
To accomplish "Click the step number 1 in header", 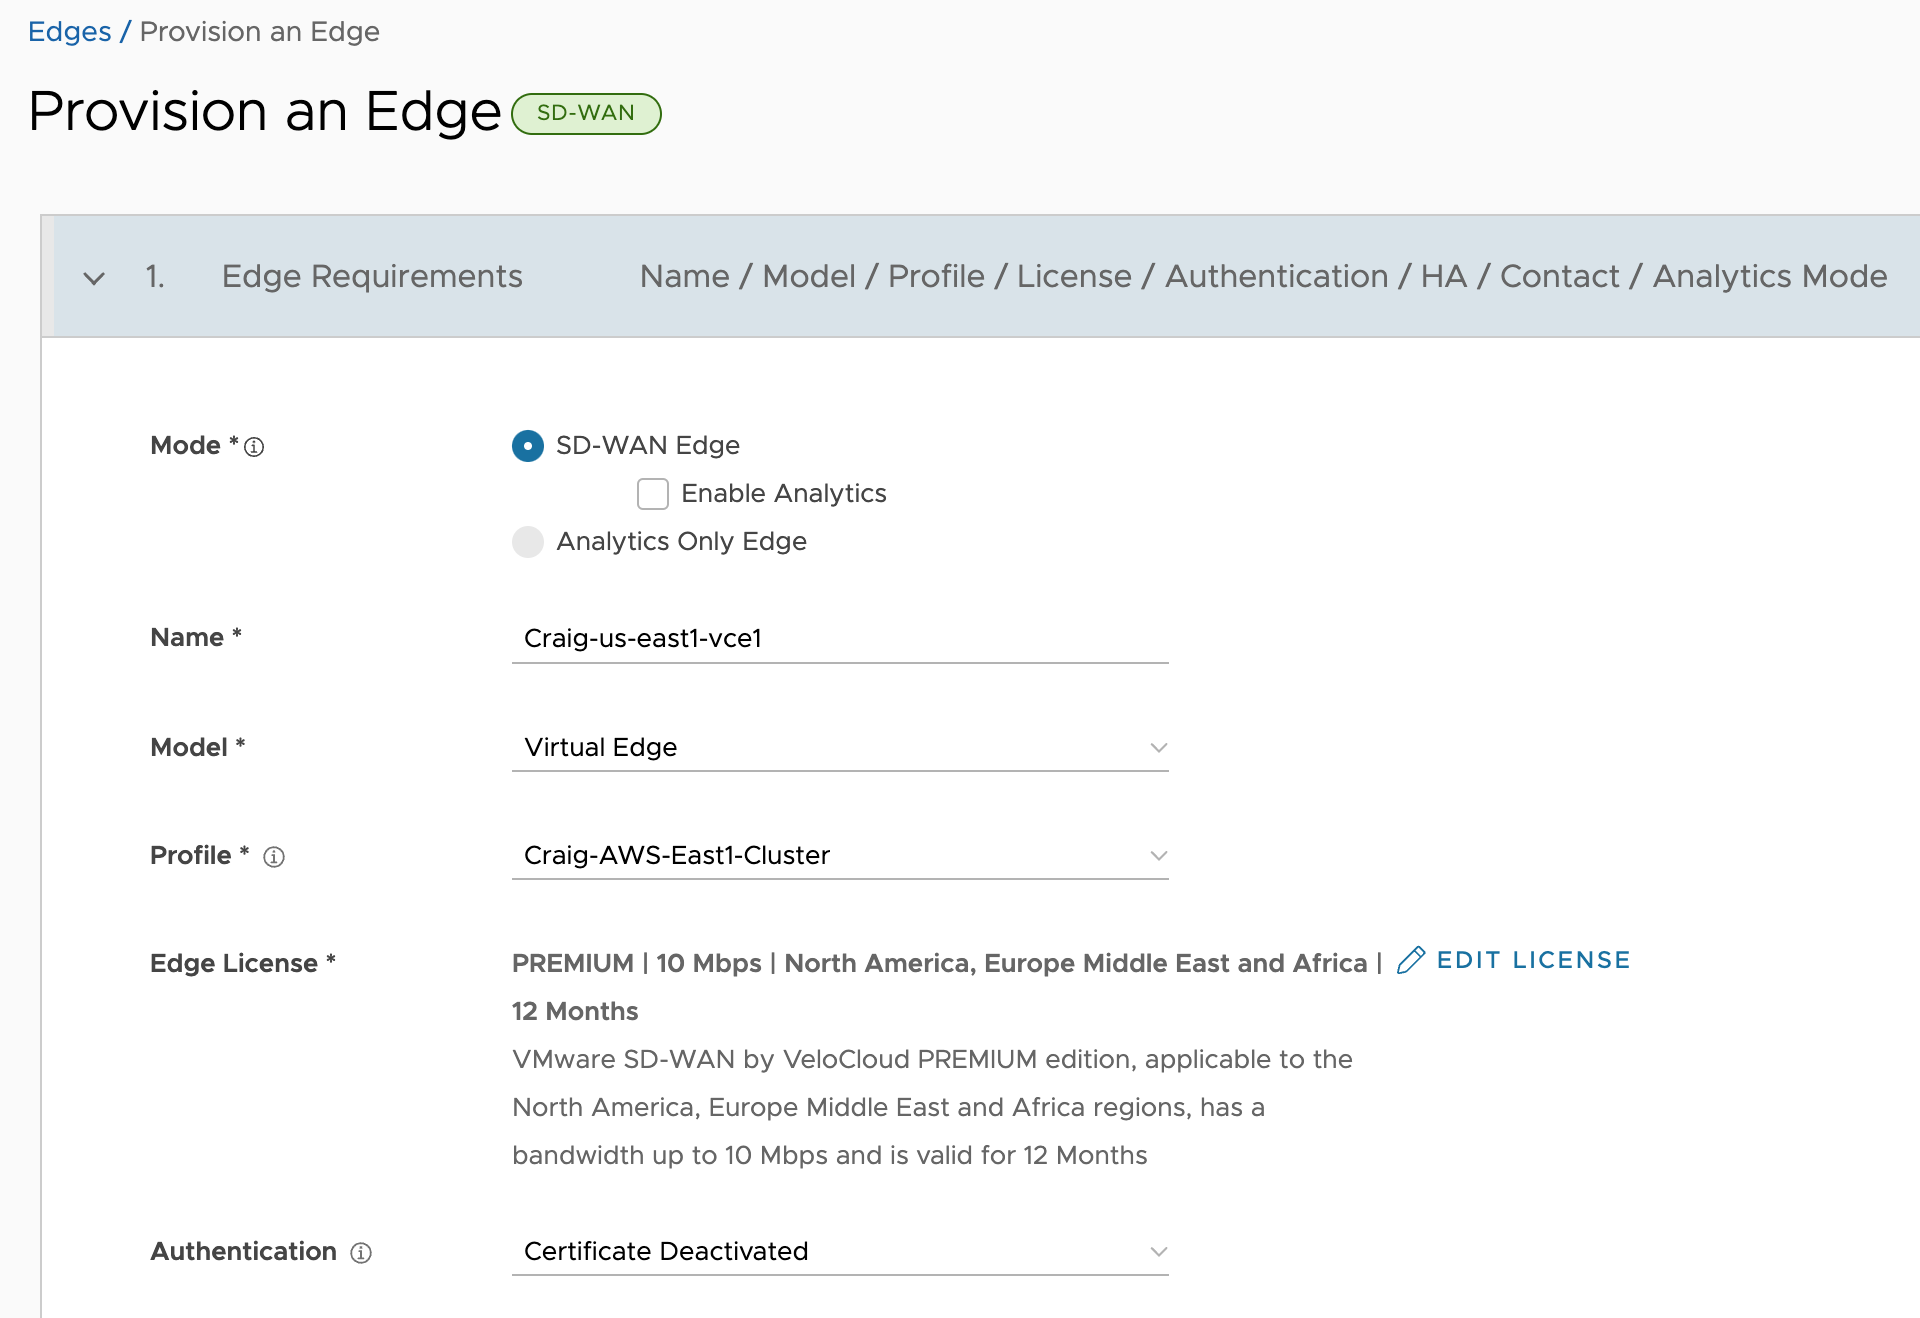I will [x=155, y=276].
